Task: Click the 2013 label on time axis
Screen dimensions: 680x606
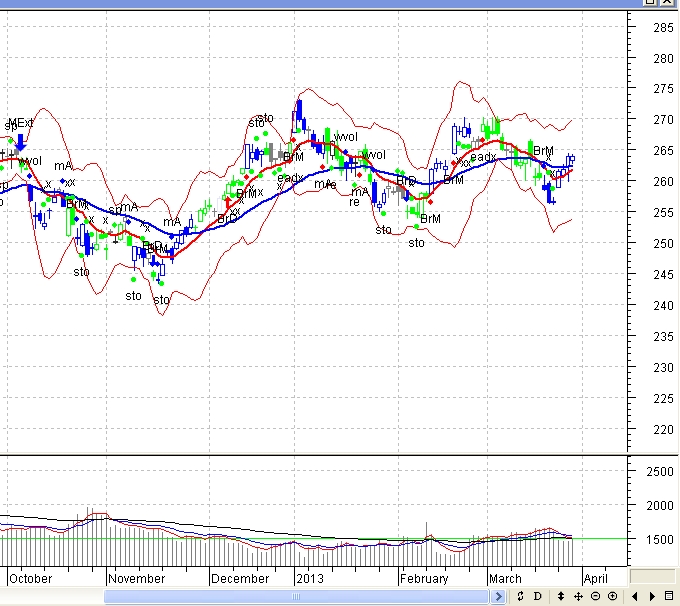Action: point(310,578)
